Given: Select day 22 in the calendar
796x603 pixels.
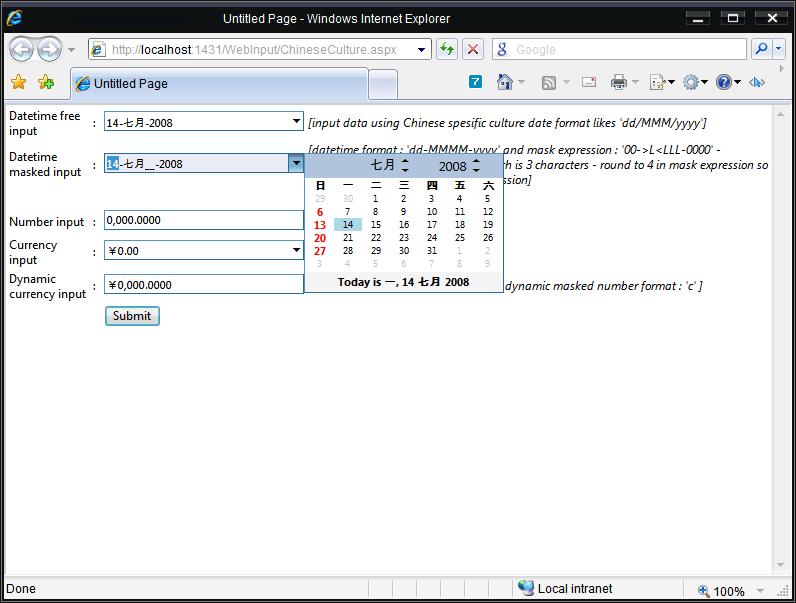Looking at the screenshot, I should (376, 238).
